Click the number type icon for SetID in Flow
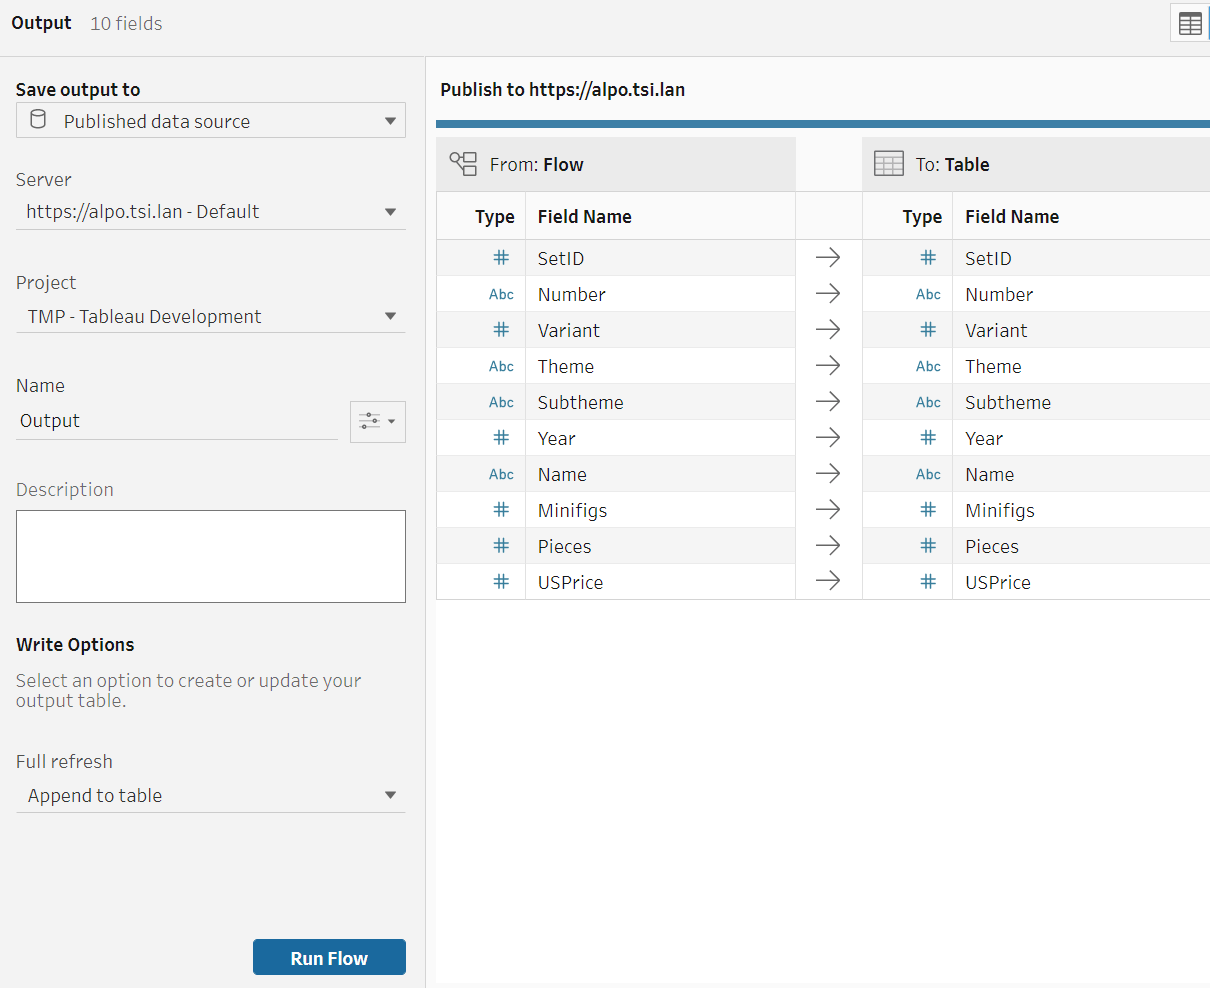The width and height of the screenshot is (1210, 988). [x=501, y=258]
